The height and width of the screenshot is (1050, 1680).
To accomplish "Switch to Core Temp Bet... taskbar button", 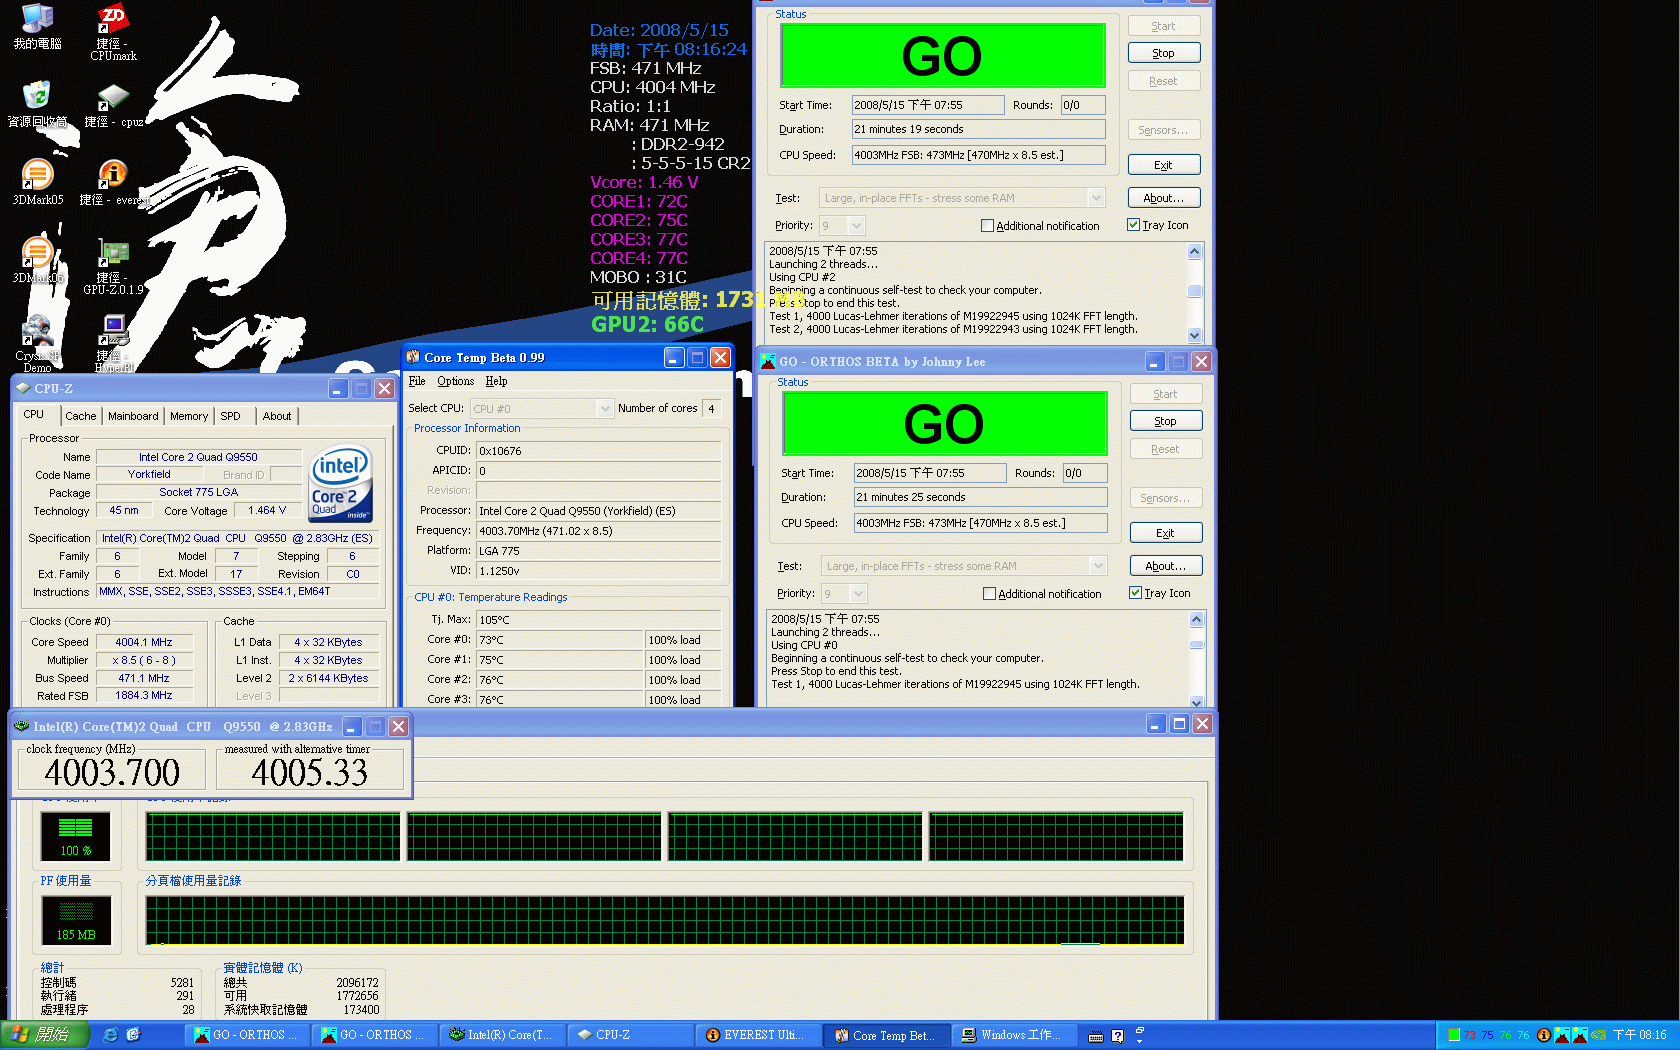I will 886,1035.
